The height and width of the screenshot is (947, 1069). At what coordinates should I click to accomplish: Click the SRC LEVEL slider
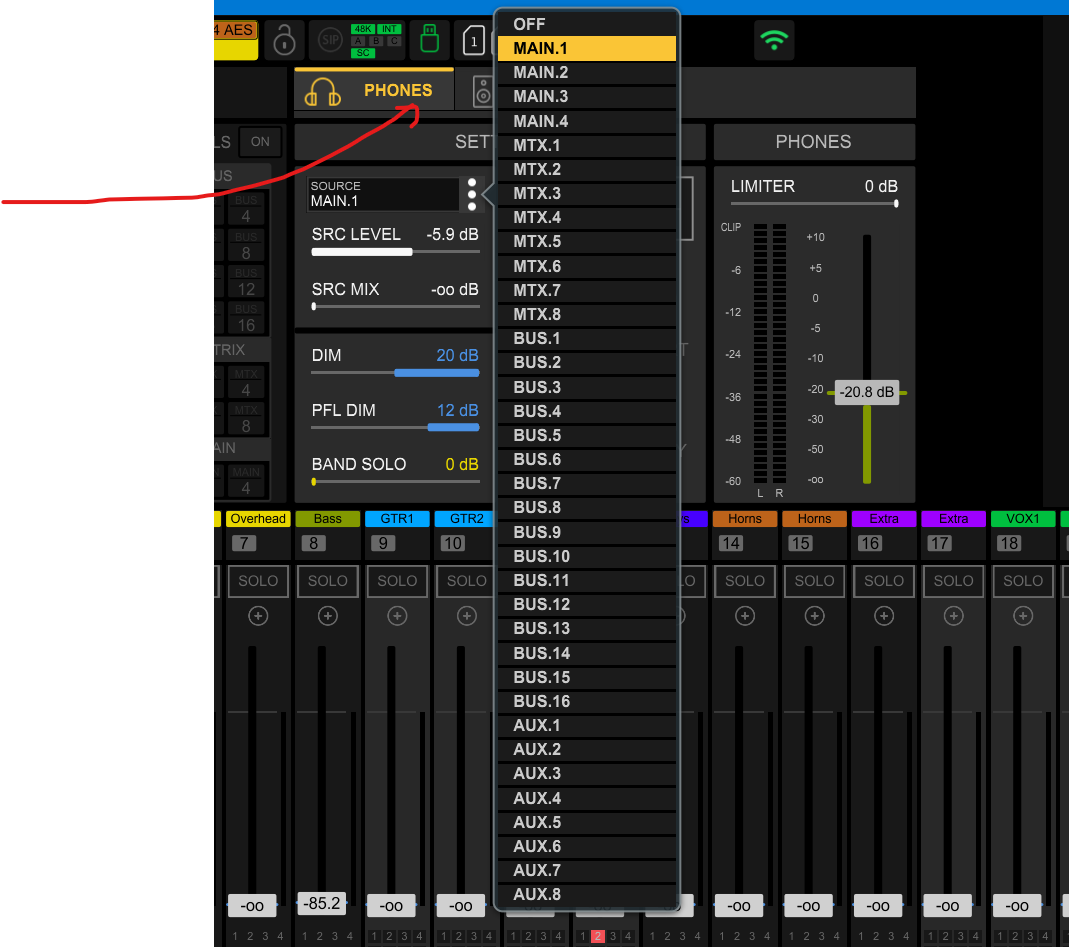point(395,252)
